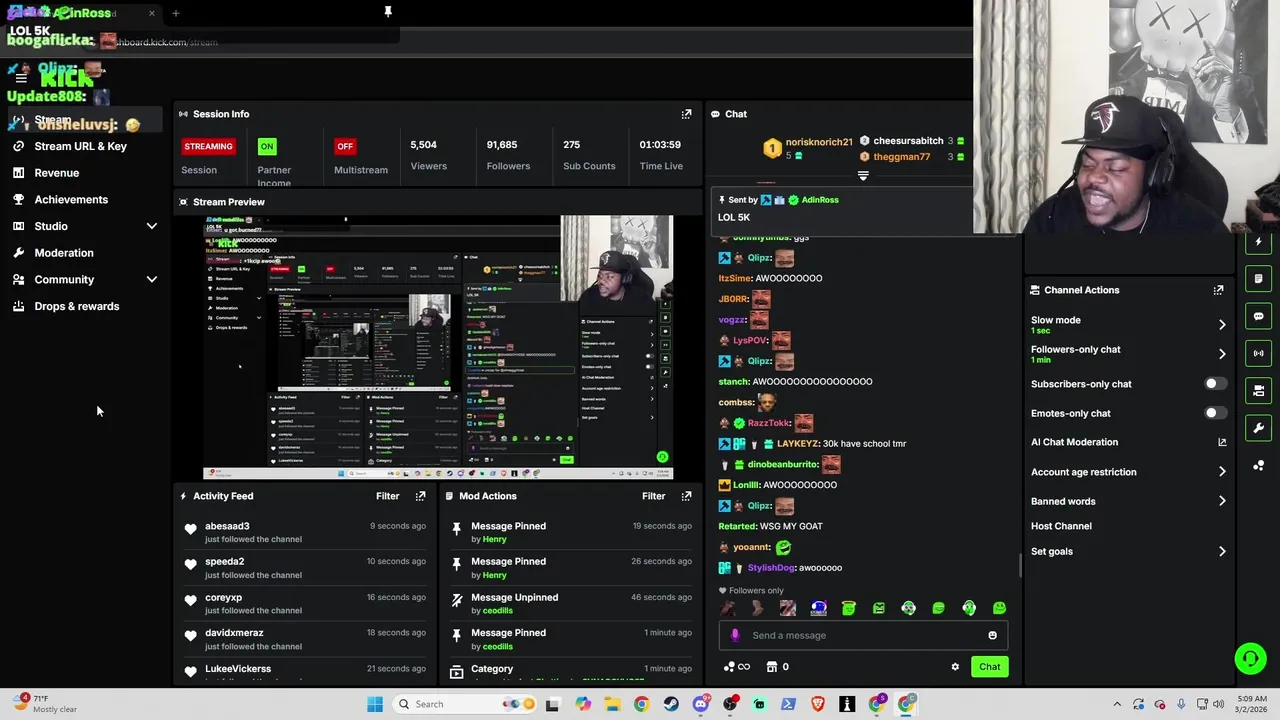
Task: Open Henry's most recent pin from 19 seconds ago
Action: tap(568, 532)
